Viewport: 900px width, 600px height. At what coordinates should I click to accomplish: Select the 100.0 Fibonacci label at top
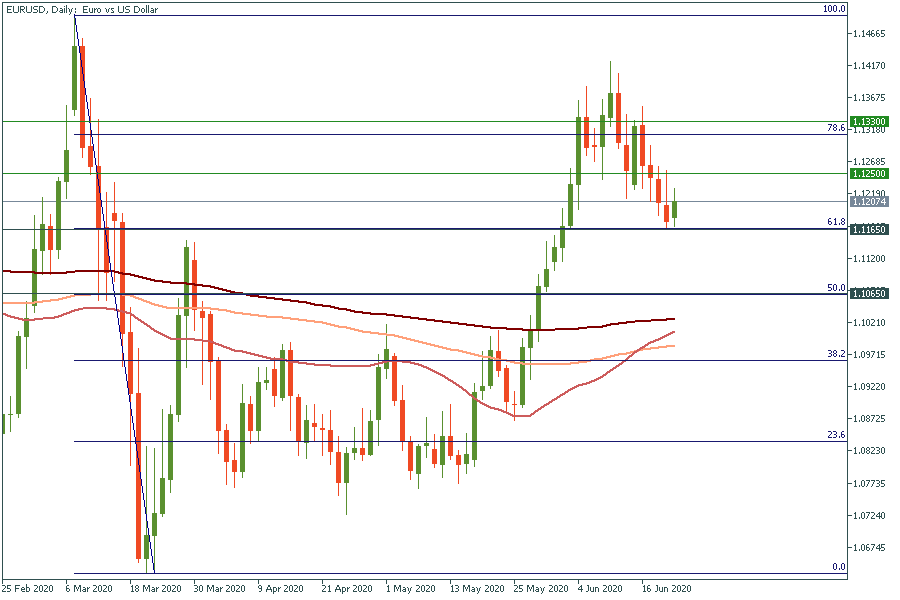pyautogui.click(x=834, y=9)
